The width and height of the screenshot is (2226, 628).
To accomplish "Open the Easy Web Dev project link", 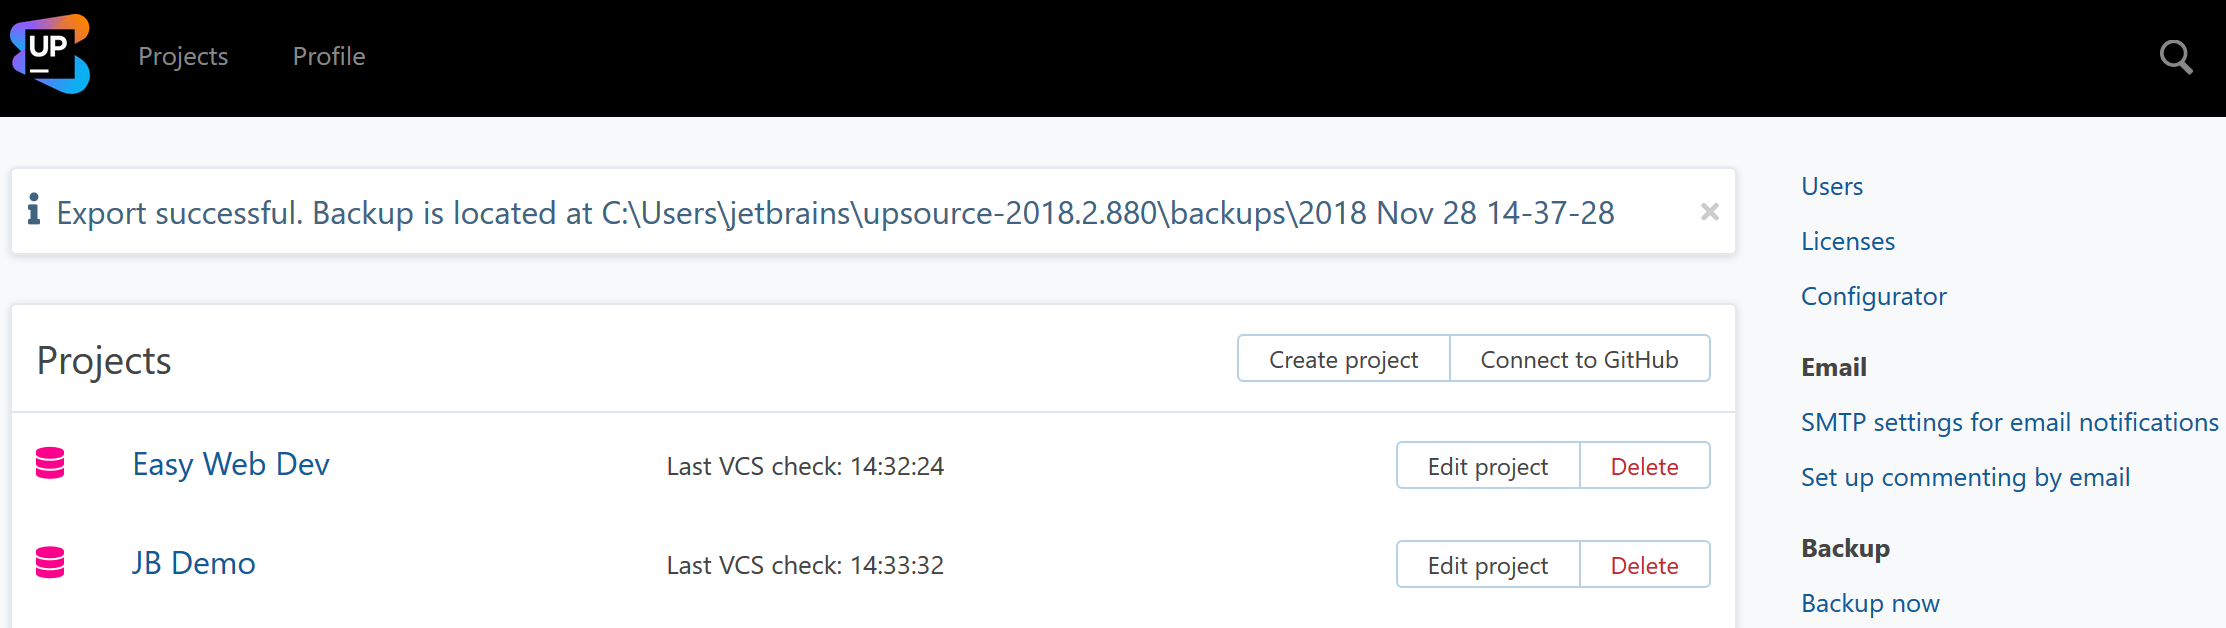I will (231, 464).
